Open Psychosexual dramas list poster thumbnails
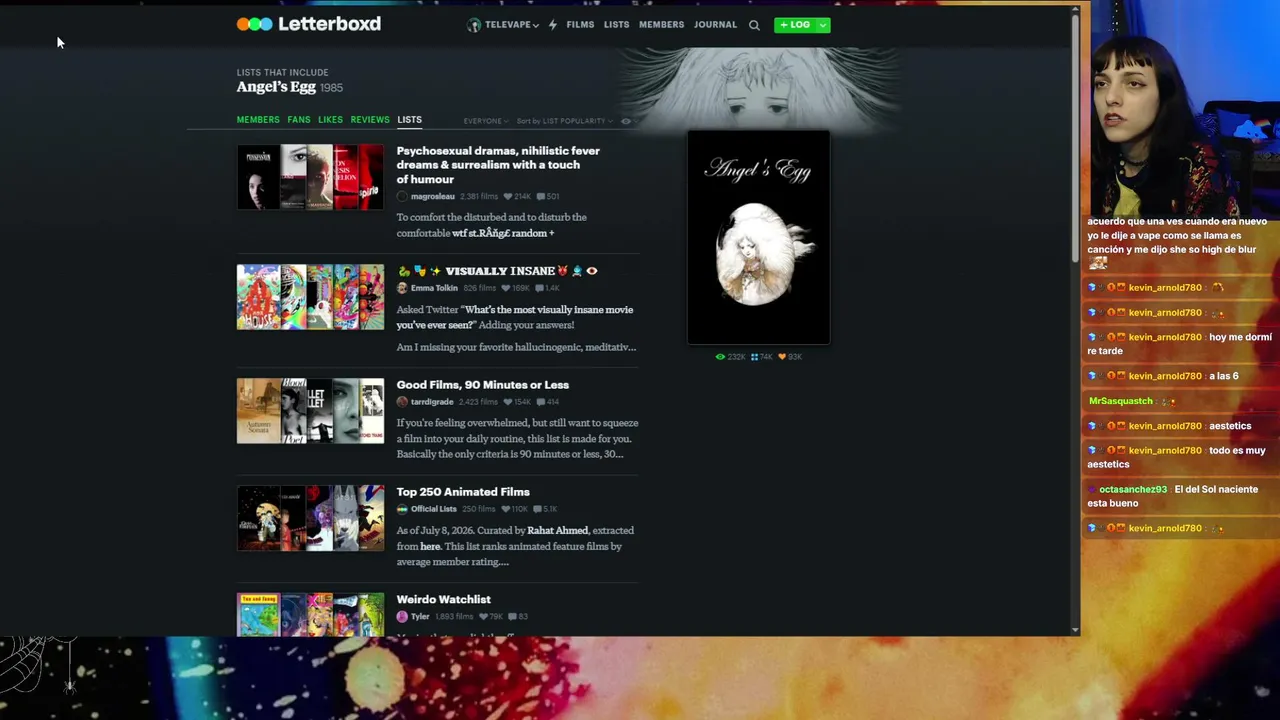This screenshot has height=720, width=1280. point(310,177)
